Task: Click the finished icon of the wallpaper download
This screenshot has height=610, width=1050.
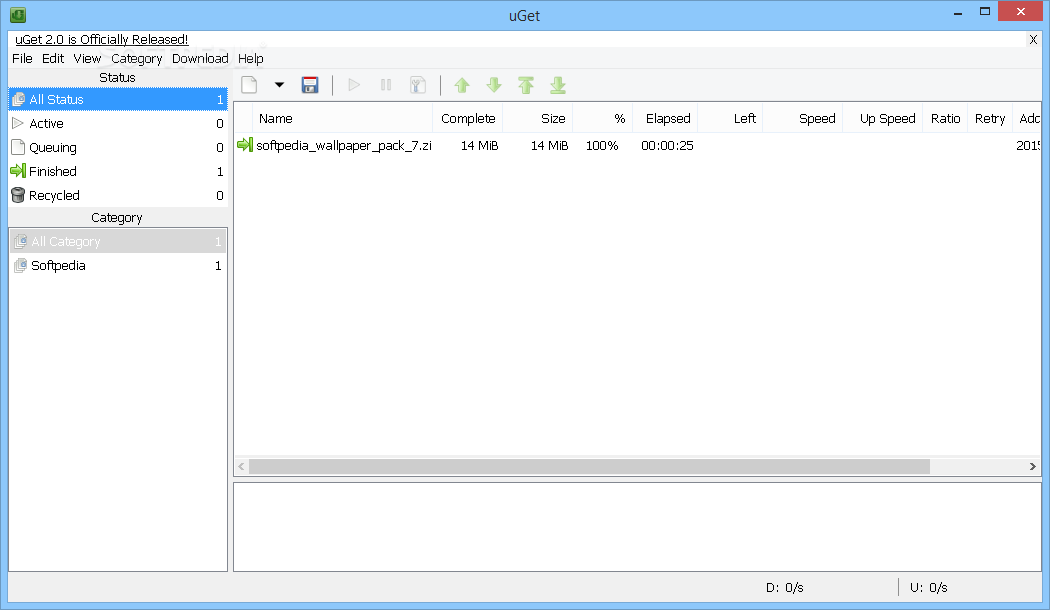Action: point(245,145)
